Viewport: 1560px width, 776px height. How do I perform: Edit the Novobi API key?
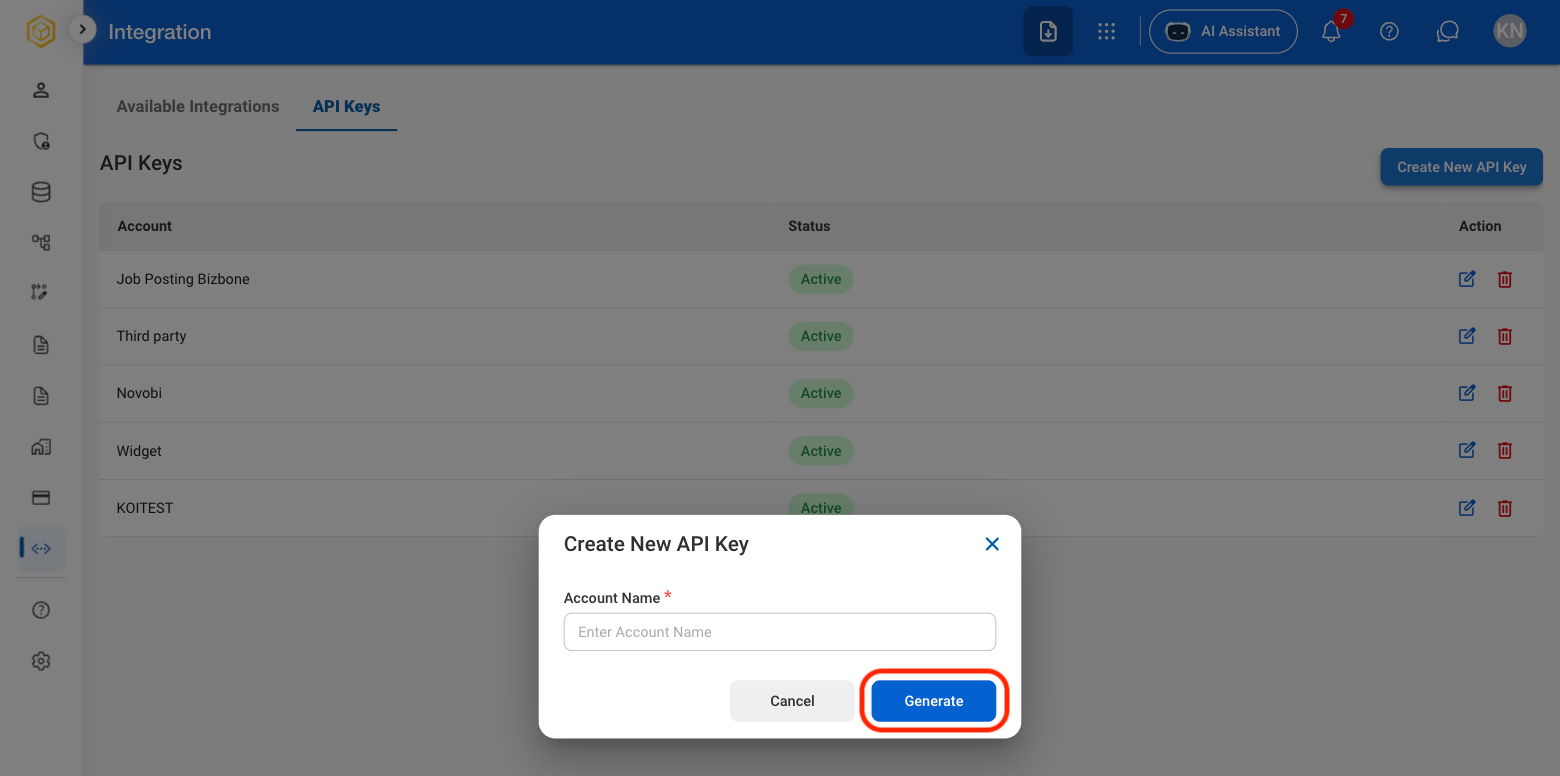[x=1467, y=393]
